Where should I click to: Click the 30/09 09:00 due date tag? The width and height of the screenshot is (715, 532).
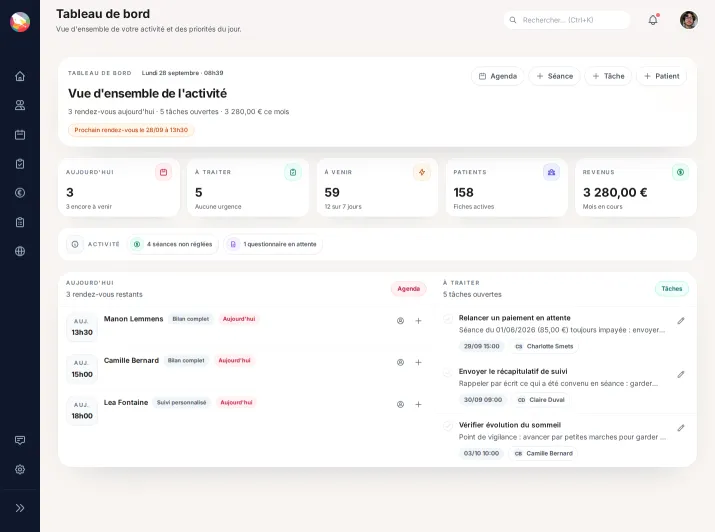pos(483,400)
